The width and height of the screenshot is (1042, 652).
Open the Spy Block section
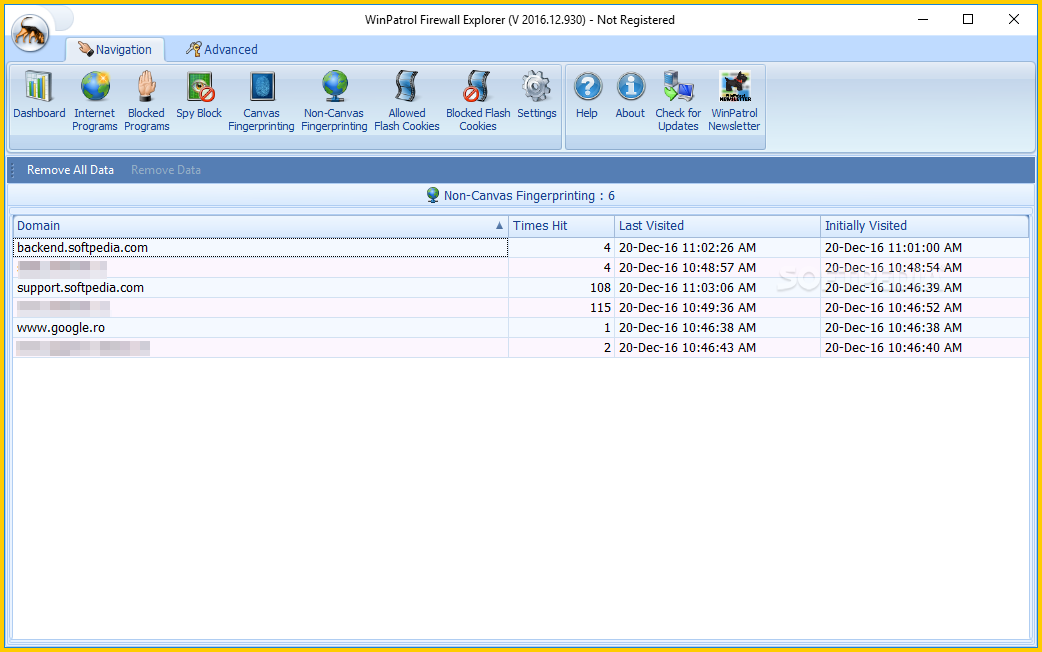point(199,96)
